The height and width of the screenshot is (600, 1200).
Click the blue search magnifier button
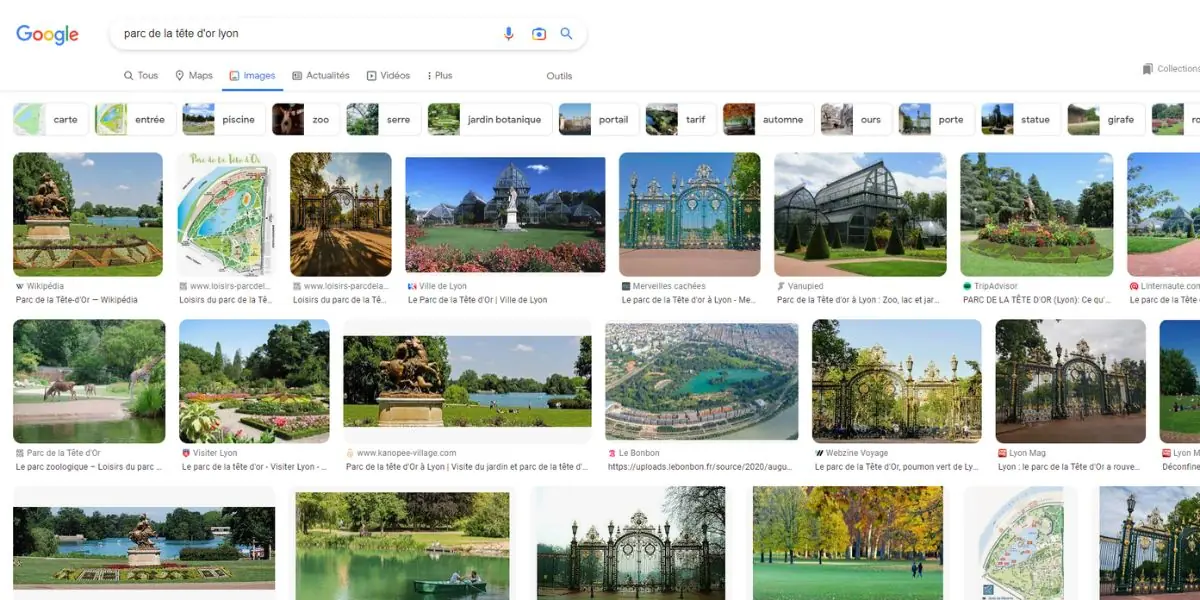tap(566, 34)
